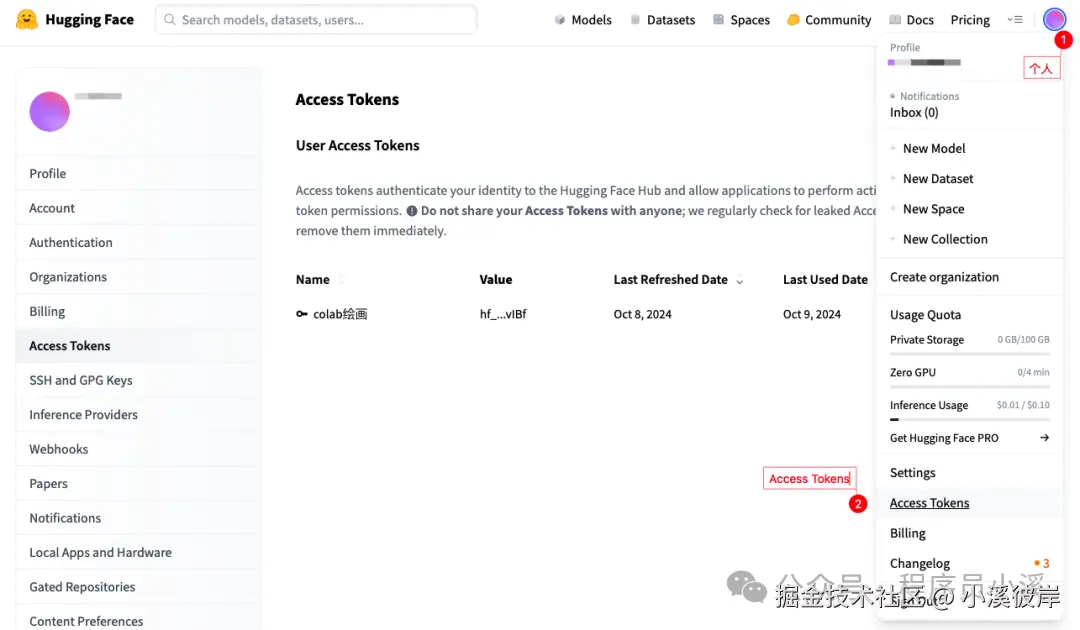Click Get Hugging Face PRO arrow

pos(1044,438)
